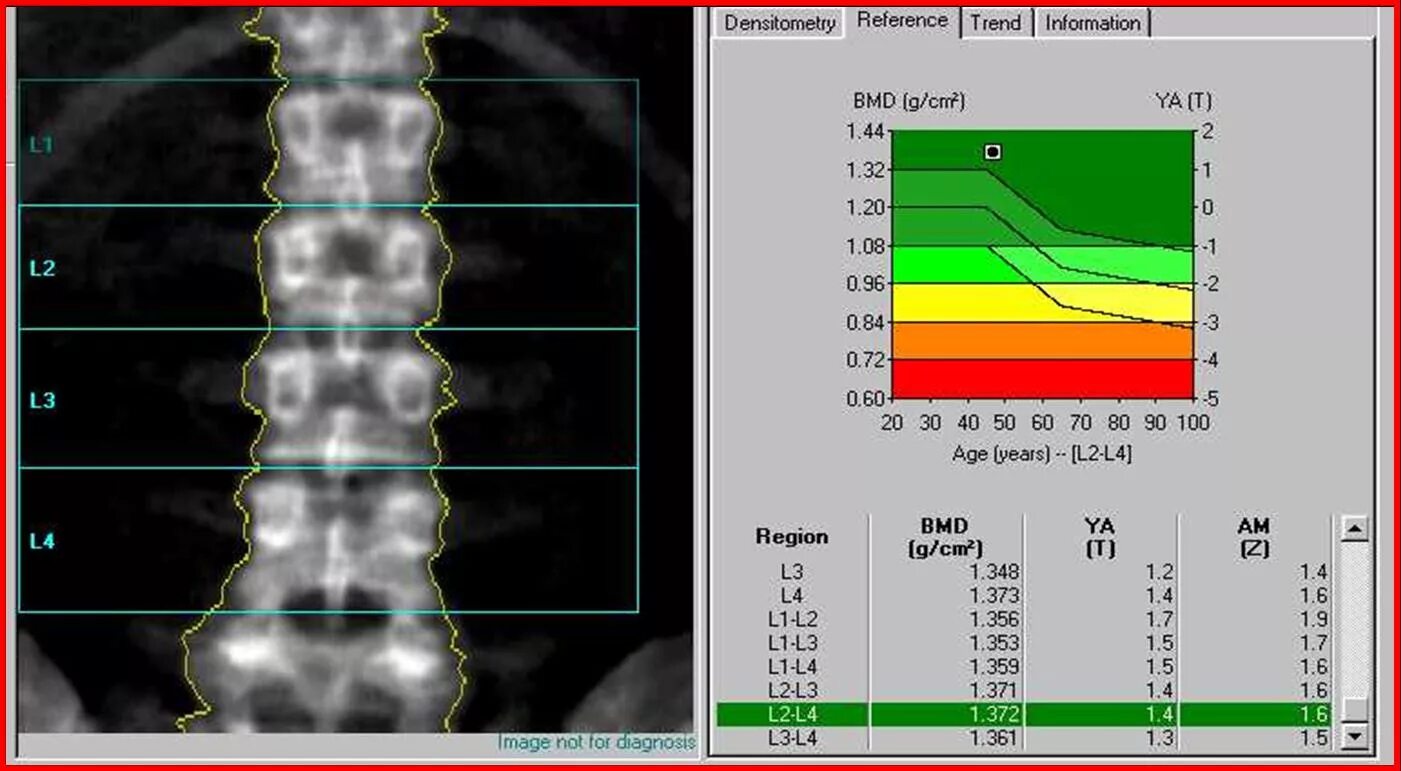The image size is (1401, 771).
Task: Click the results table scrollbar thumb
Action: click(1354, 709)
